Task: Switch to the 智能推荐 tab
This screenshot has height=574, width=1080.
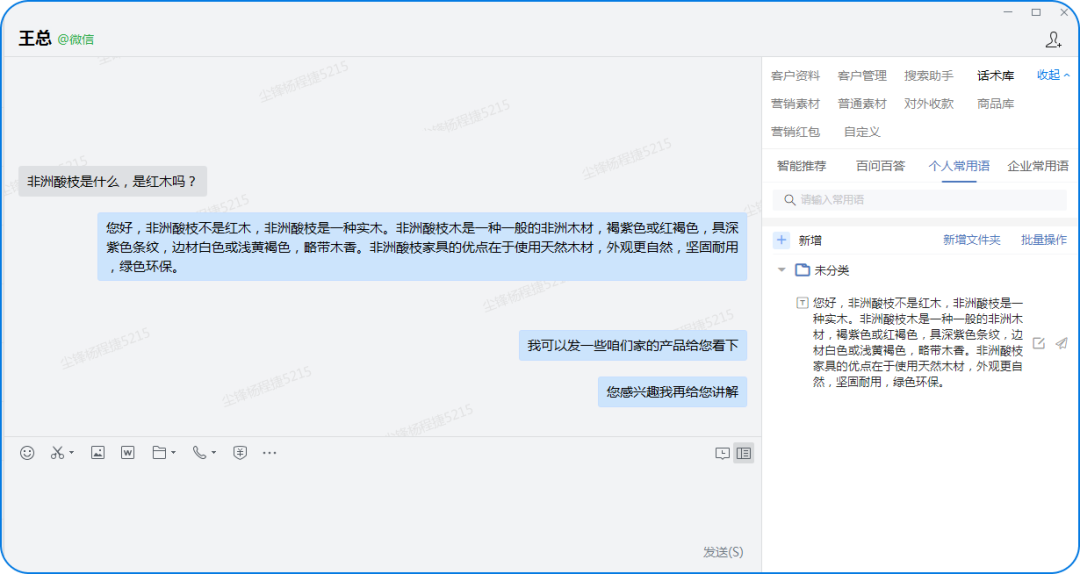Action: coord(801,166)
